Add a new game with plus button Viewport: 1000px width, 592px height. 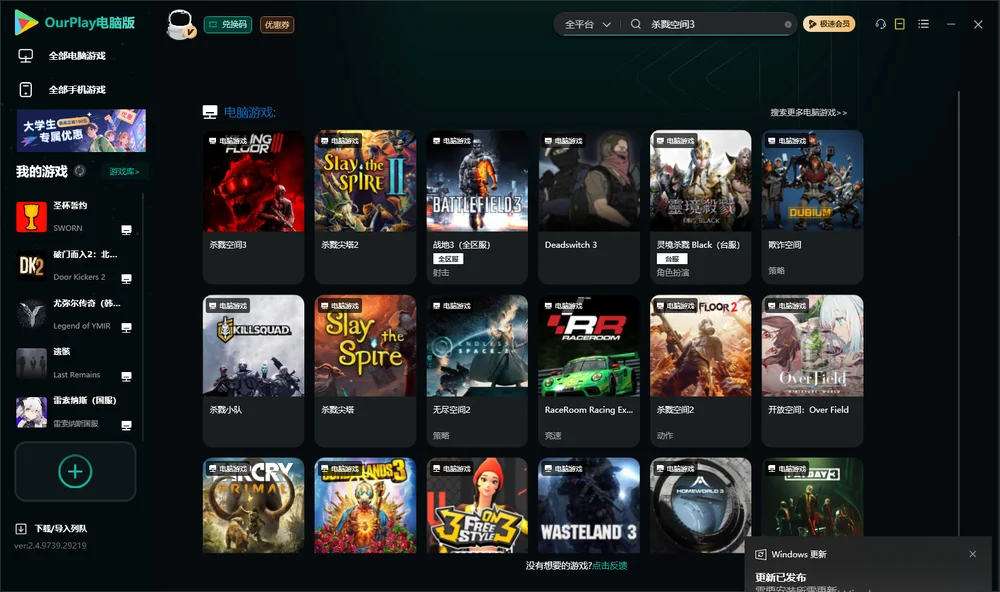(75, 471)
